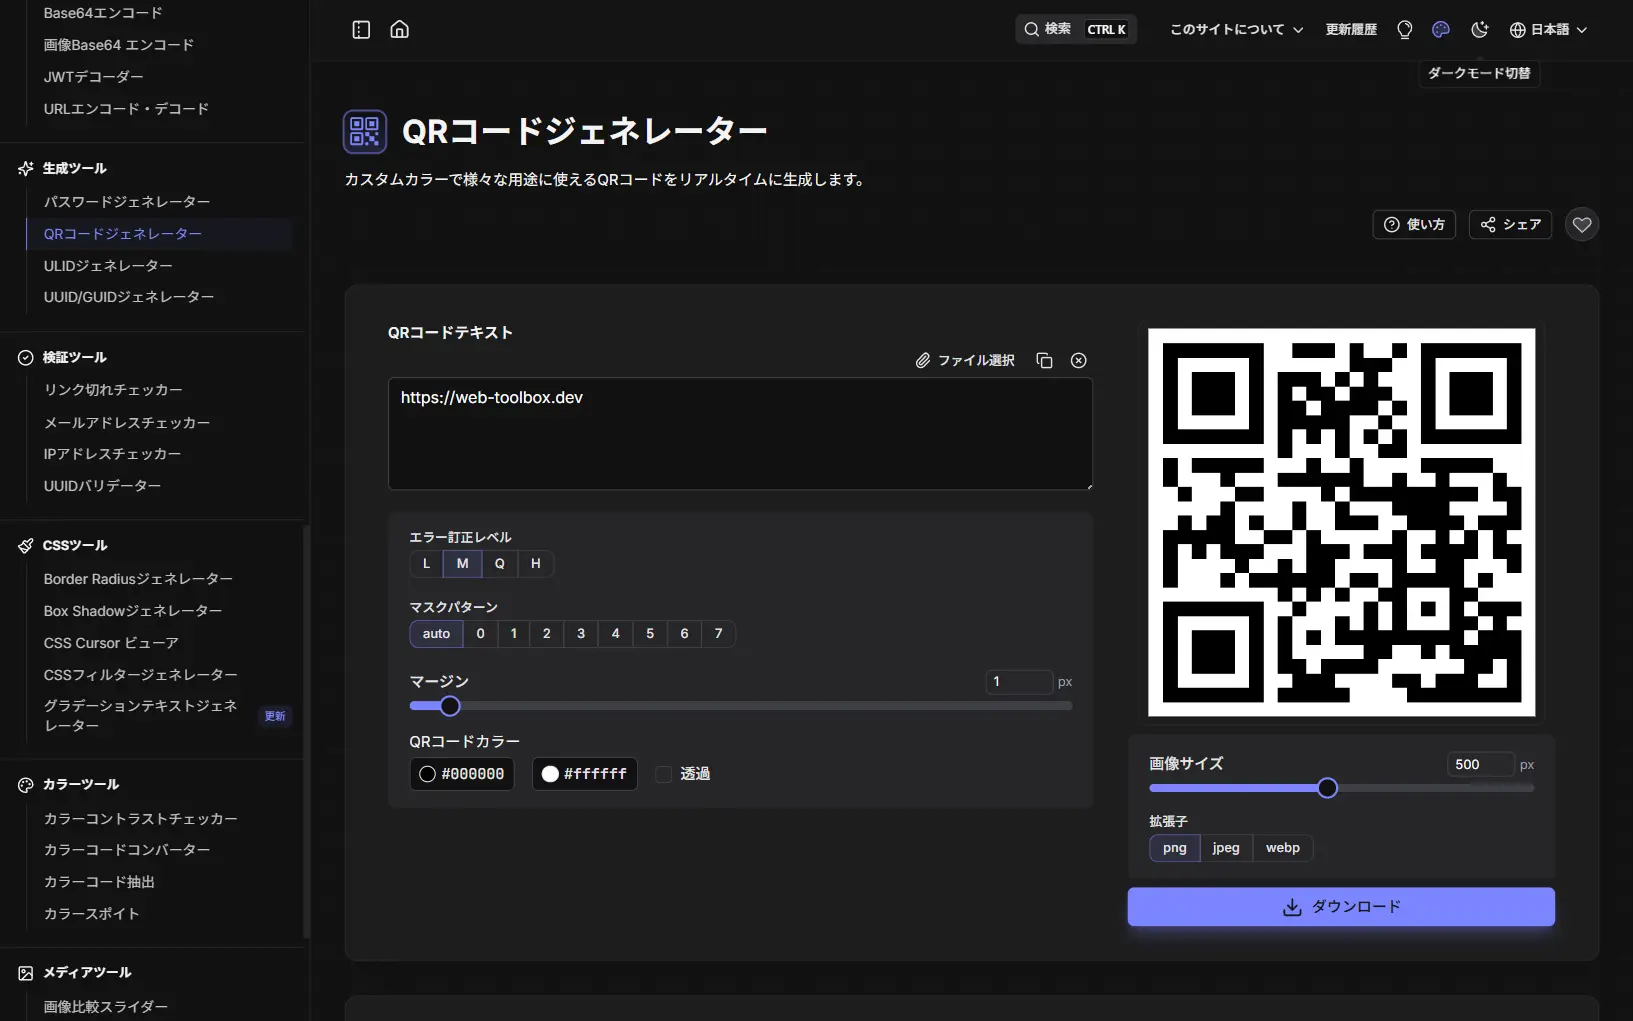Select png extension
The image size is (1633, 1021).
[1175, 848]
